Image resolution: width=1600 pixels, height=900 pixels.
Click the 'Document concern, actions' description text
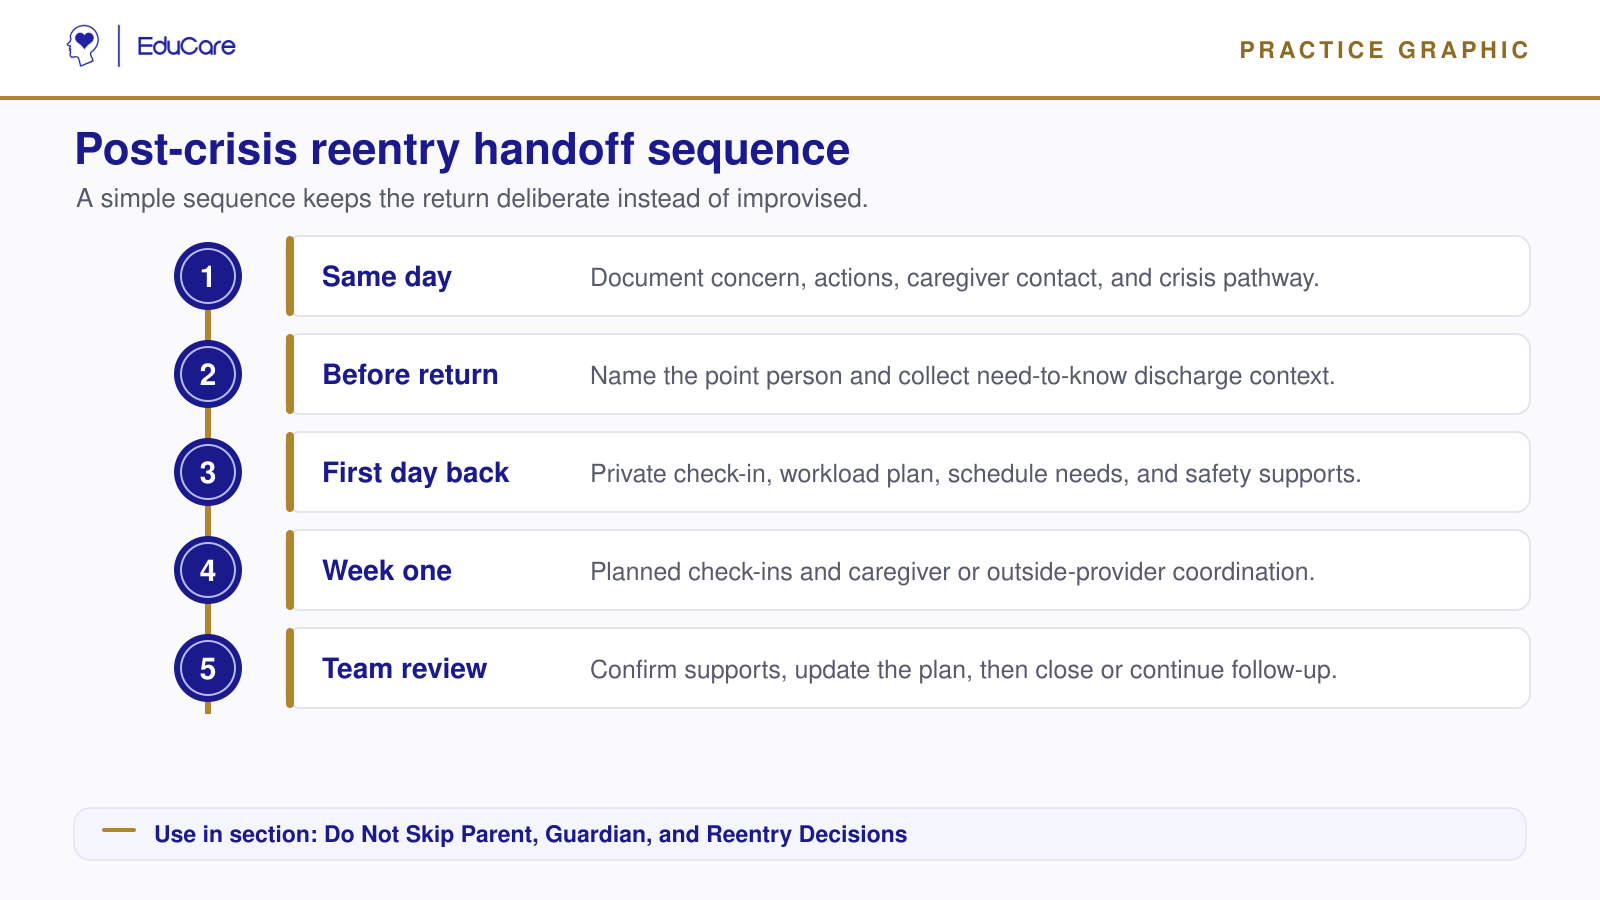click(x=954, y=278)
